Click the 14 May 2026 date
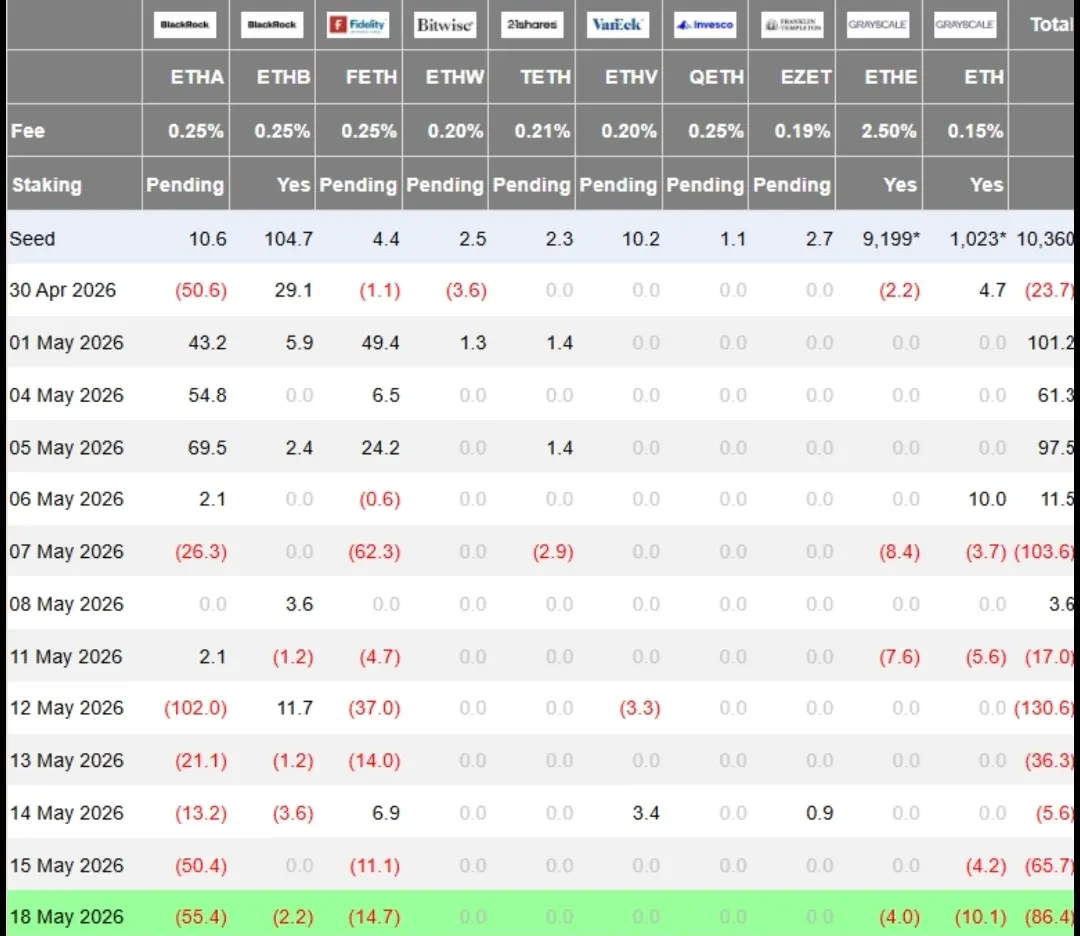This screenshot has height=936, width=1080. click(66, 813)
